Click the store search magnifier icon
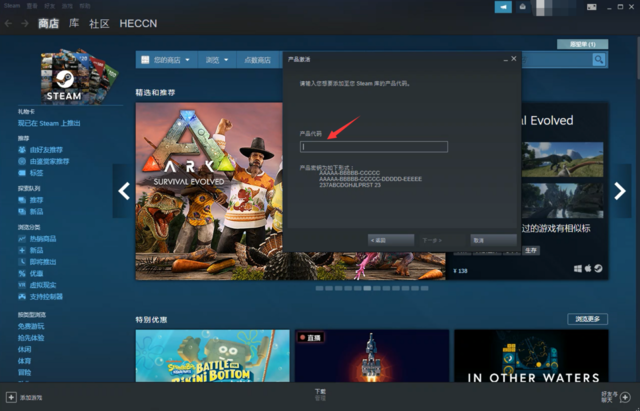 599,60
